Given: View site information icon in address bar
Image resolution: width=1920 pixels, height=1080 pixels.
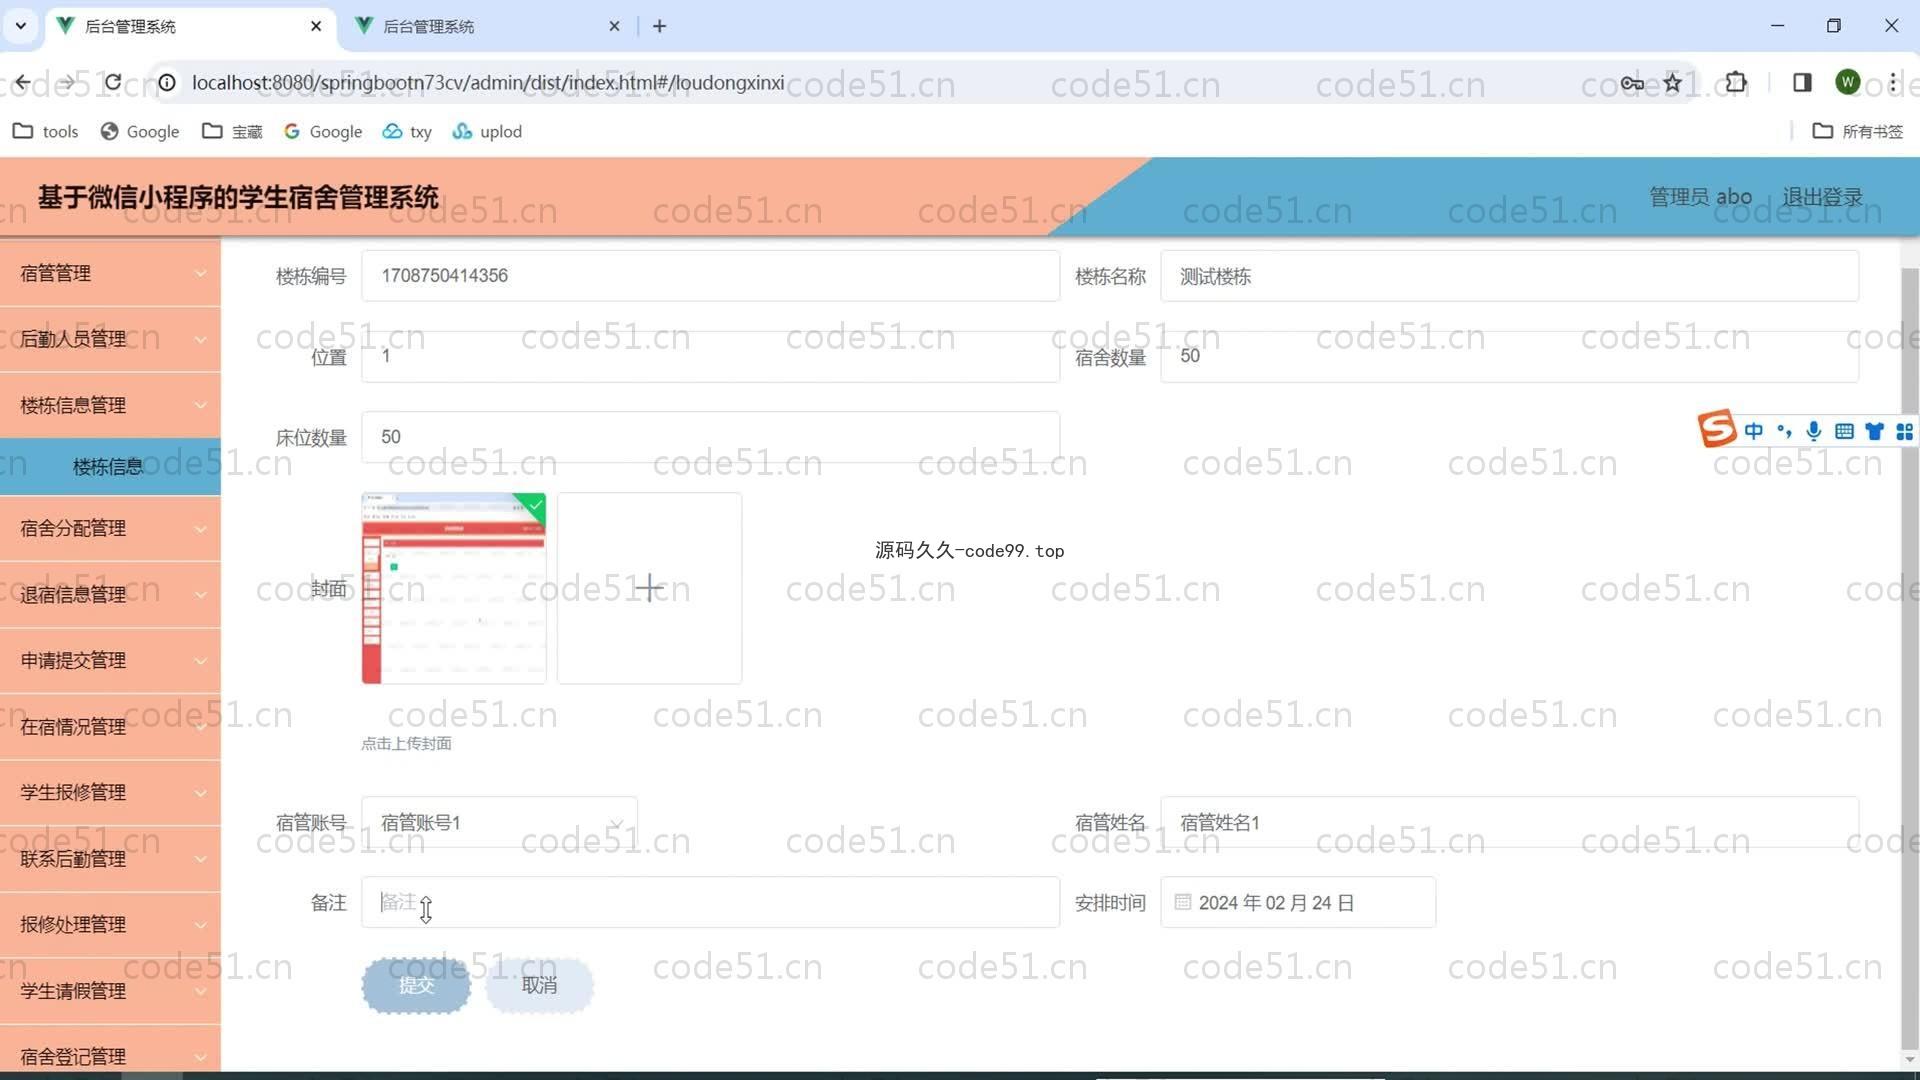Looking at the screenshot, I should [x=167, y=82].
